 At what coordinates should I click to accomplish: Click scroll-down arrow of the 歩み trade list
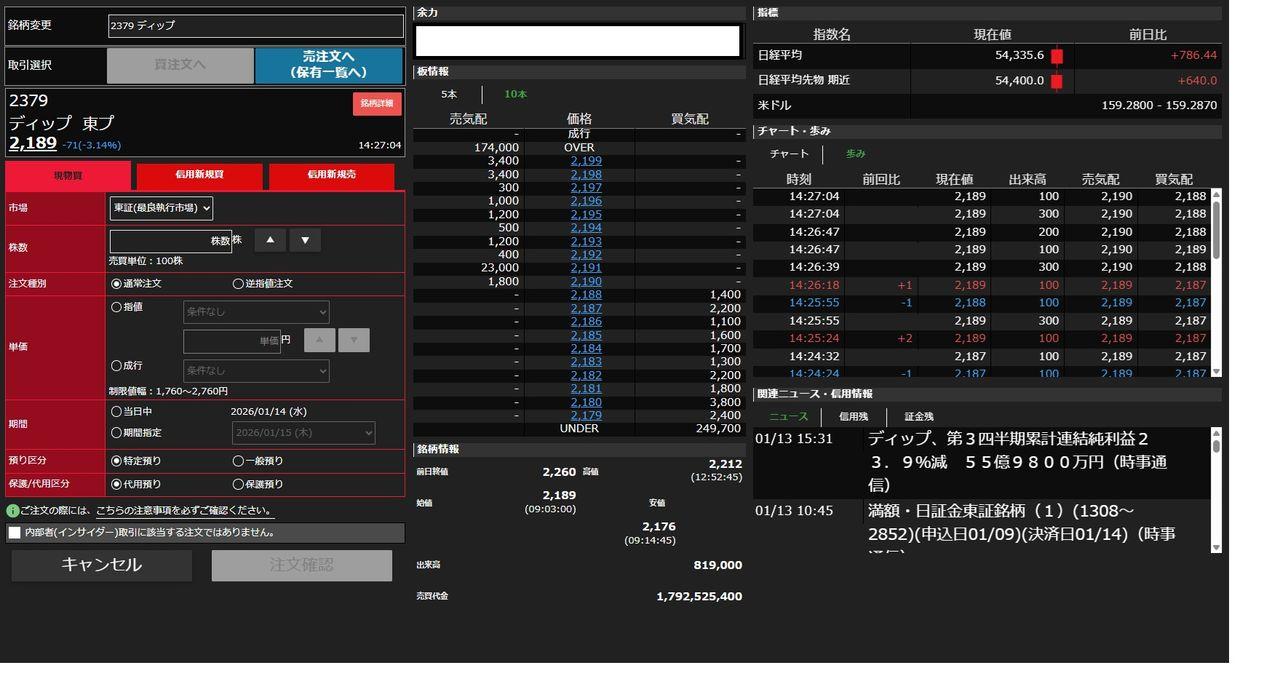click(1216, 371)
